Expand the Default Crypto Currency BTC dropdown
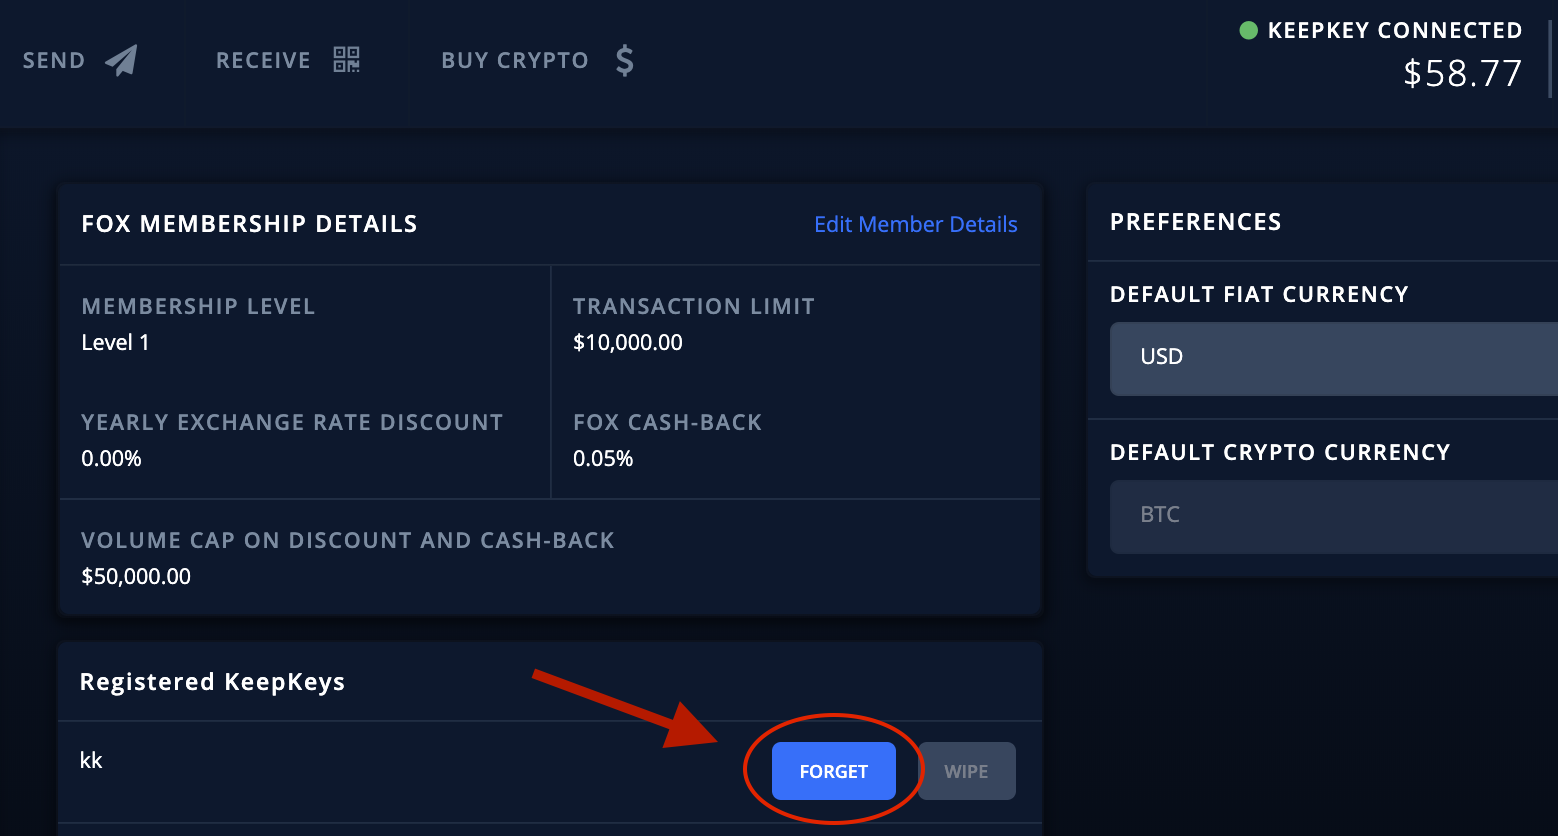 point(1334,516)
